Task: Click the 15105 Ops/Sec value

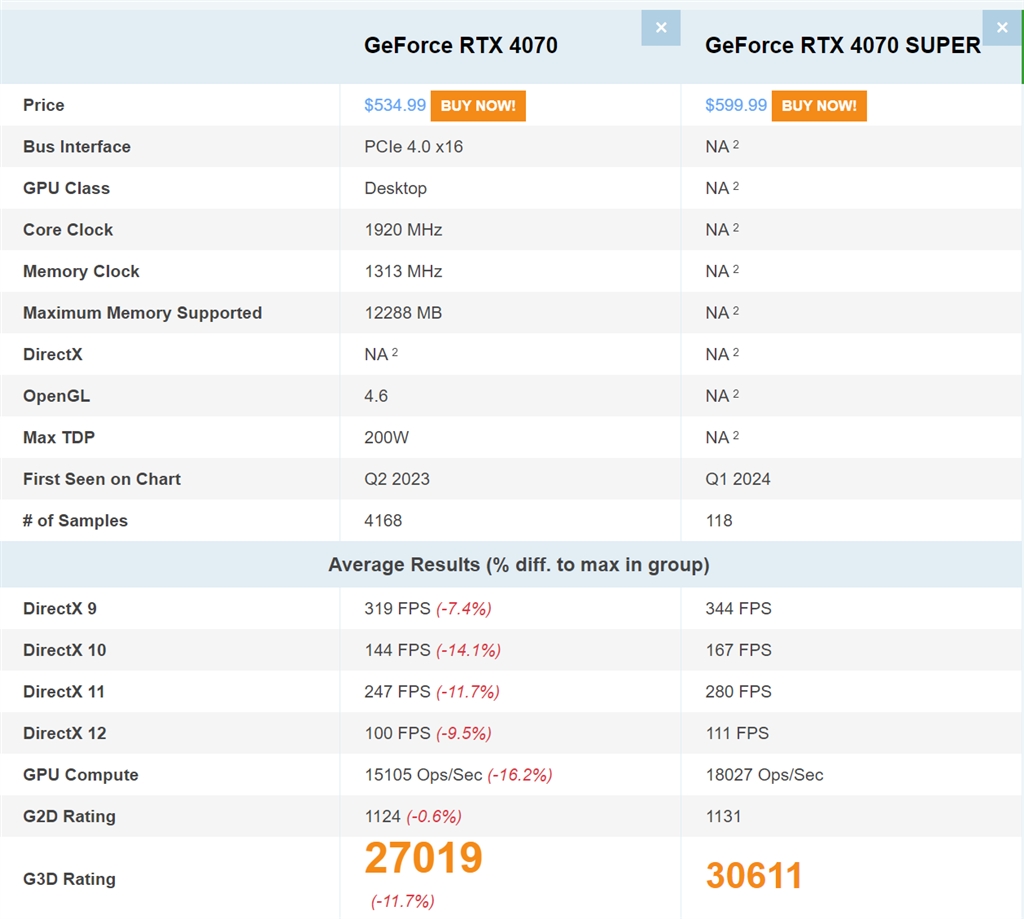Action: [x=423, y=775]
